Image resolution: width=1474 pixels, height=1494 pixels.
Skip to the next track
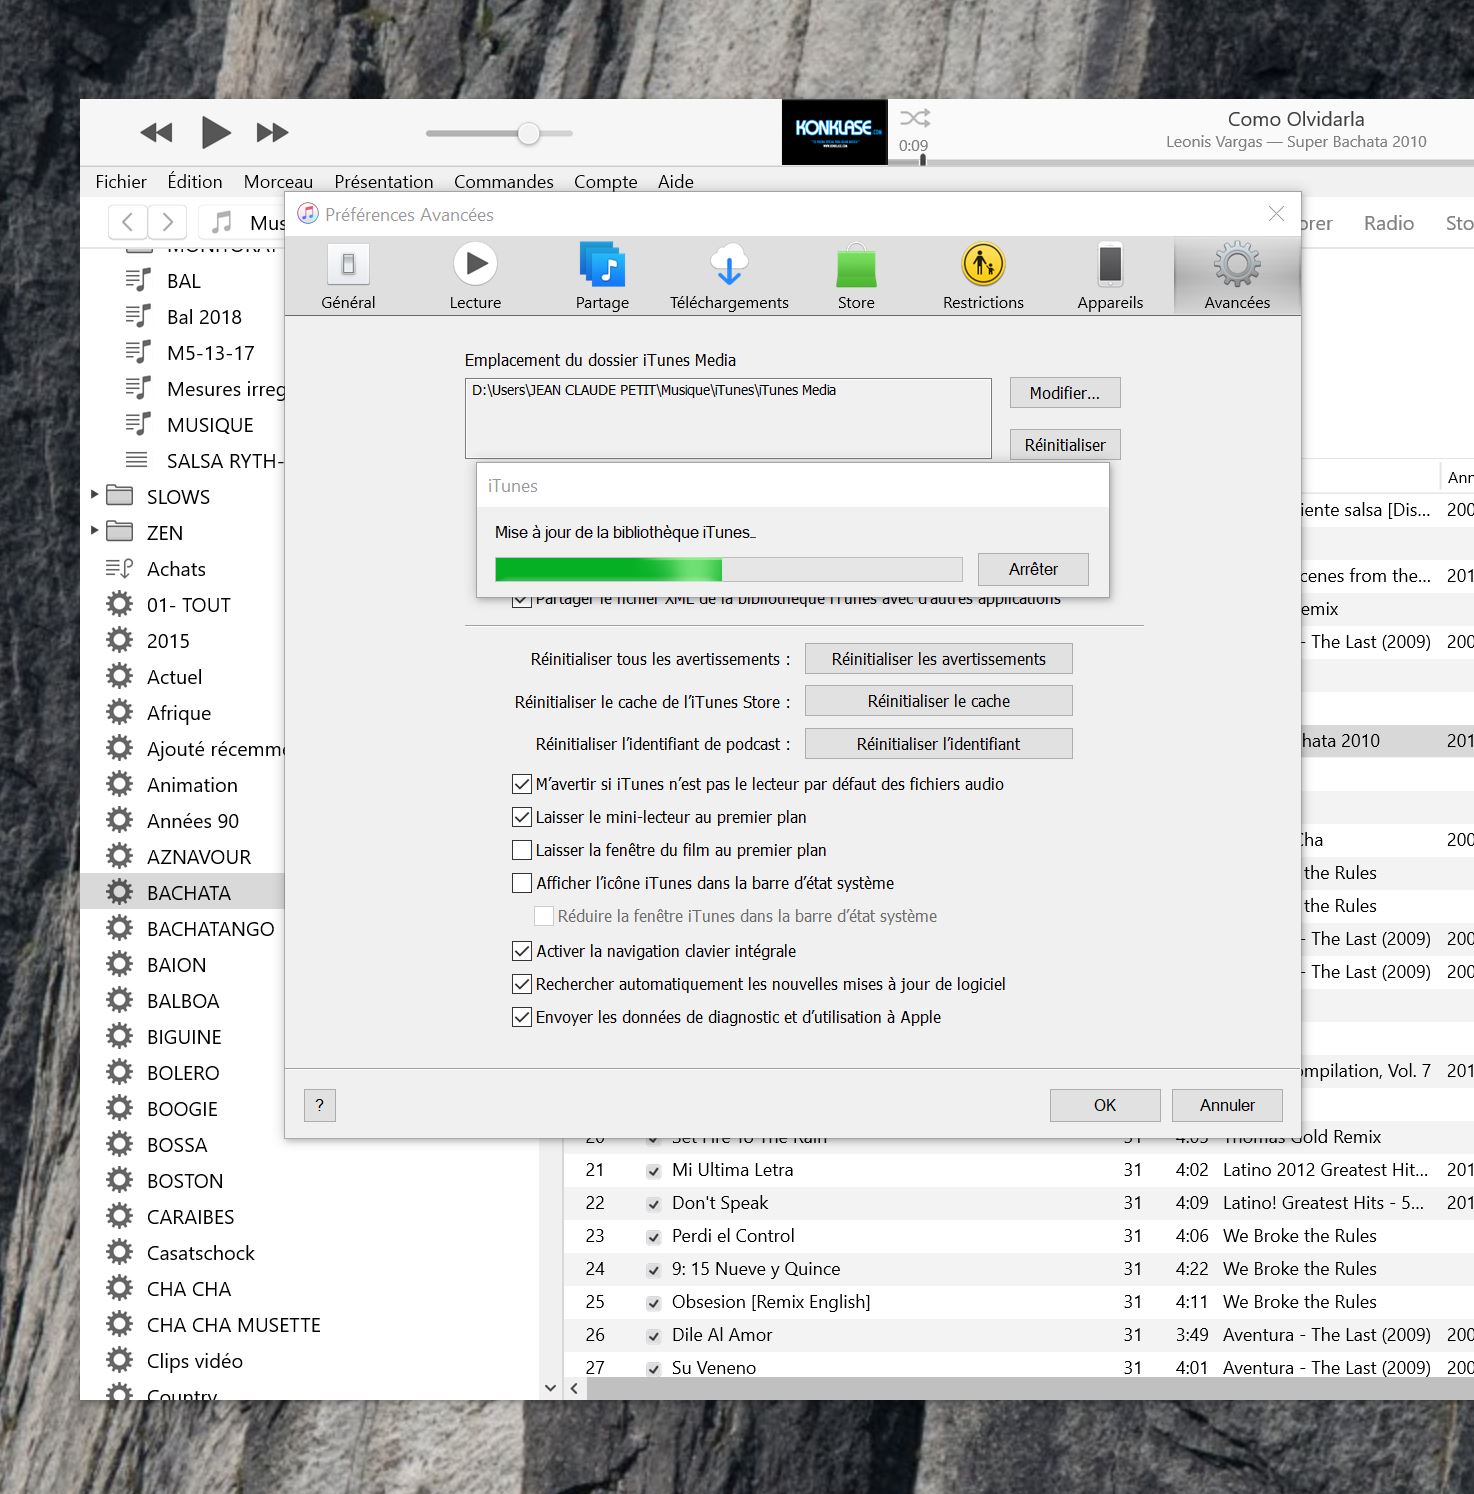(272, 132)
